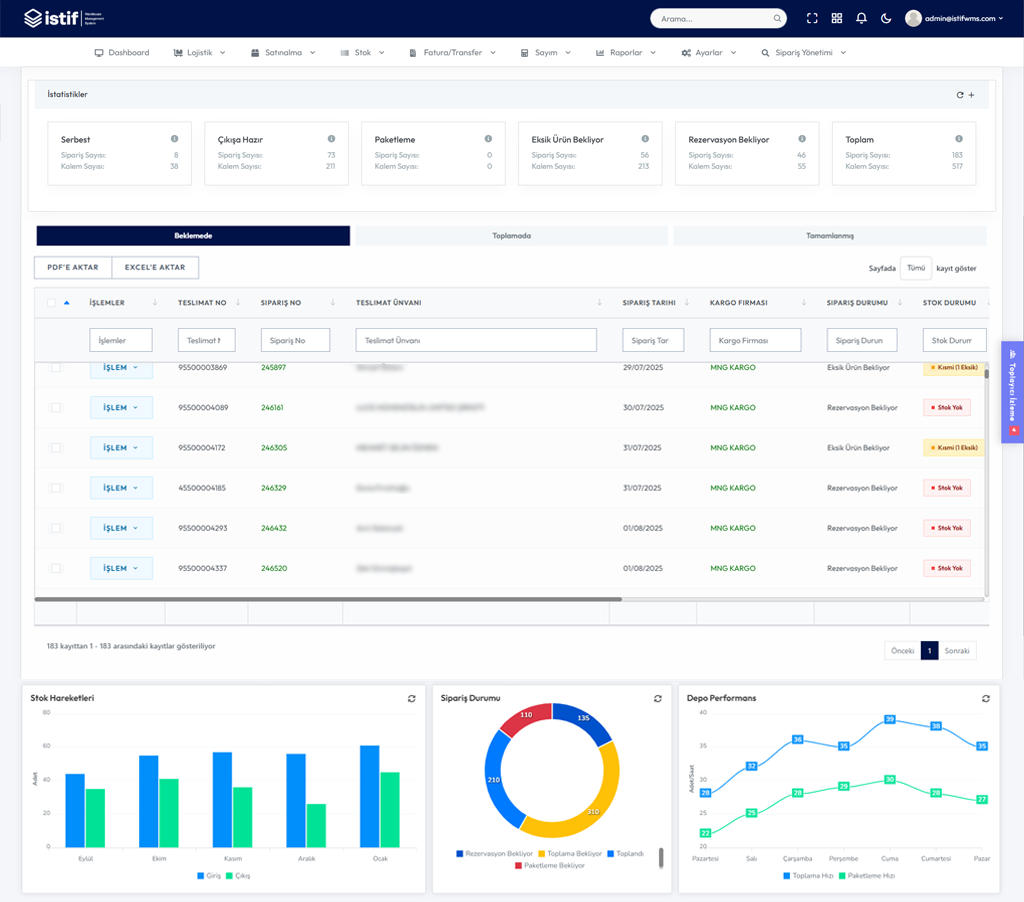Expand the Lojistik menu dropdown
This screenshot has width=1024, height=902.
pos(199,52)
